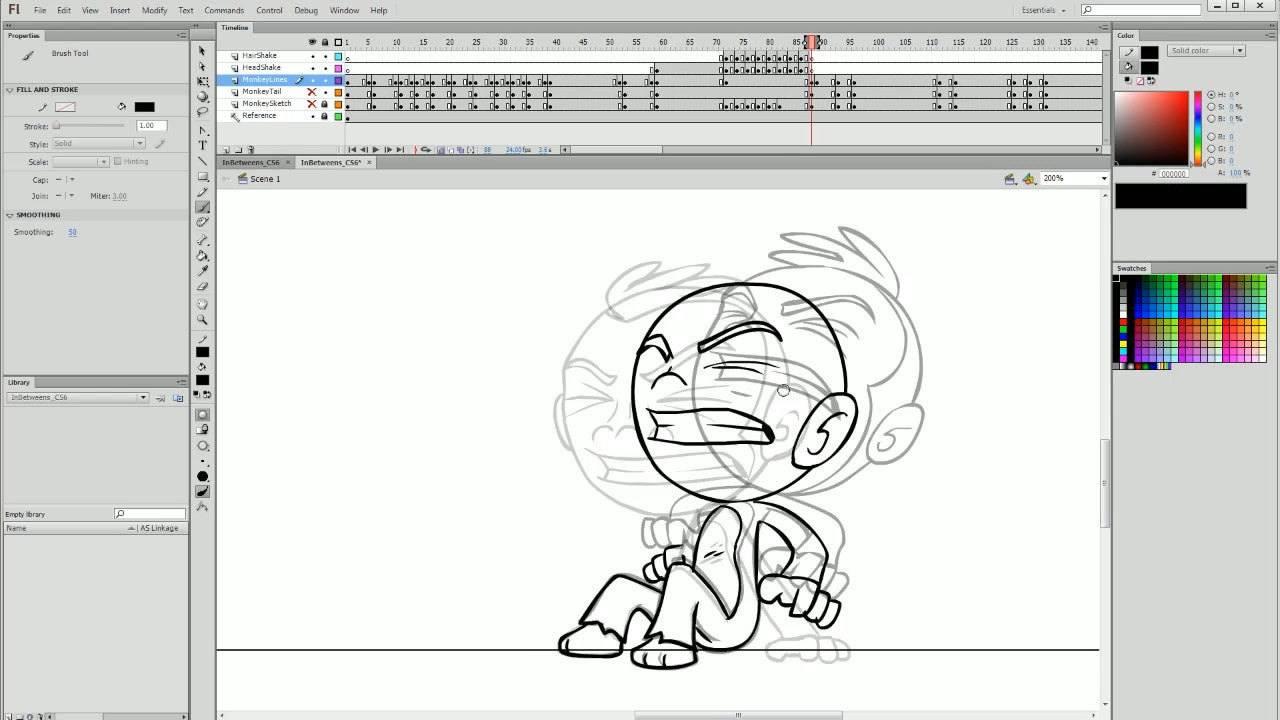The image size is (1280, 720).
Task: Choose the Eyedropper tool
Action: point(202,271)
